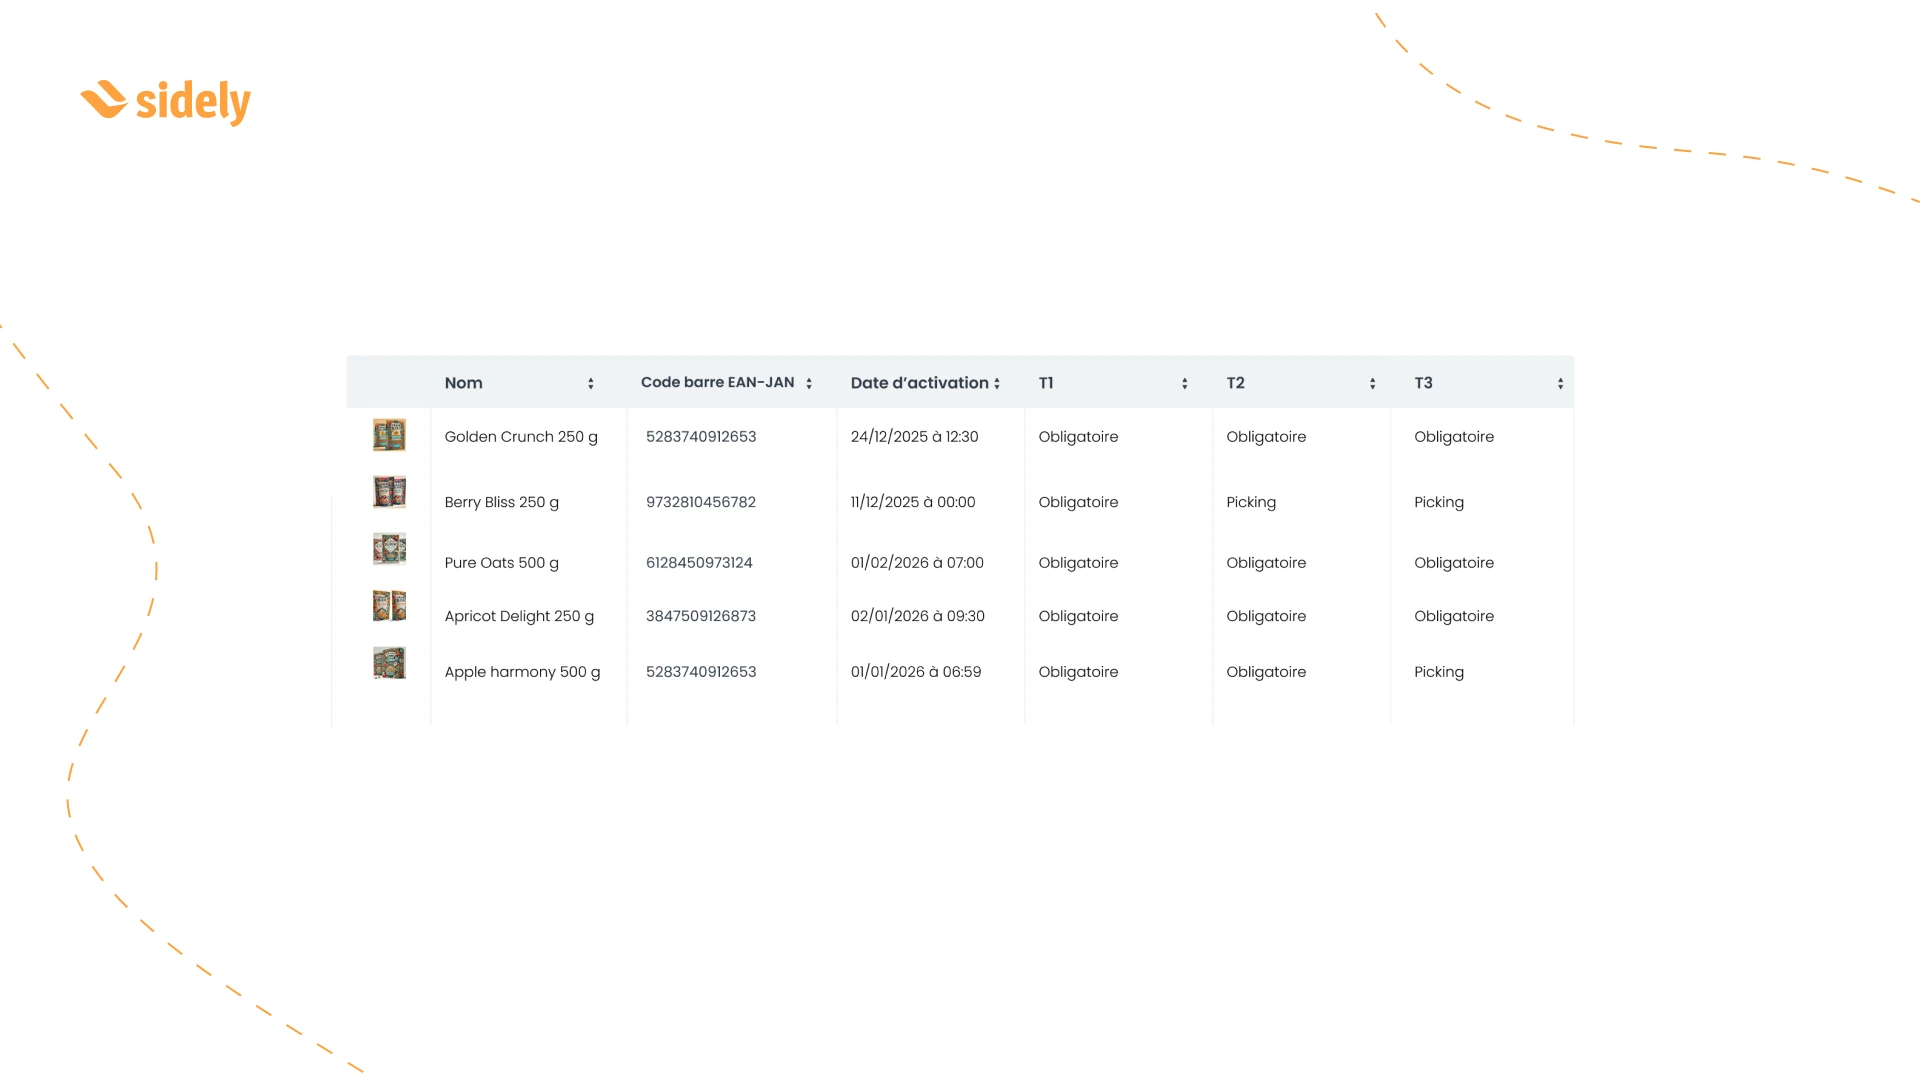Screen dimensions: 1920x1080
Task: Sort the T2 column arrows
Action: point(1372,384)
